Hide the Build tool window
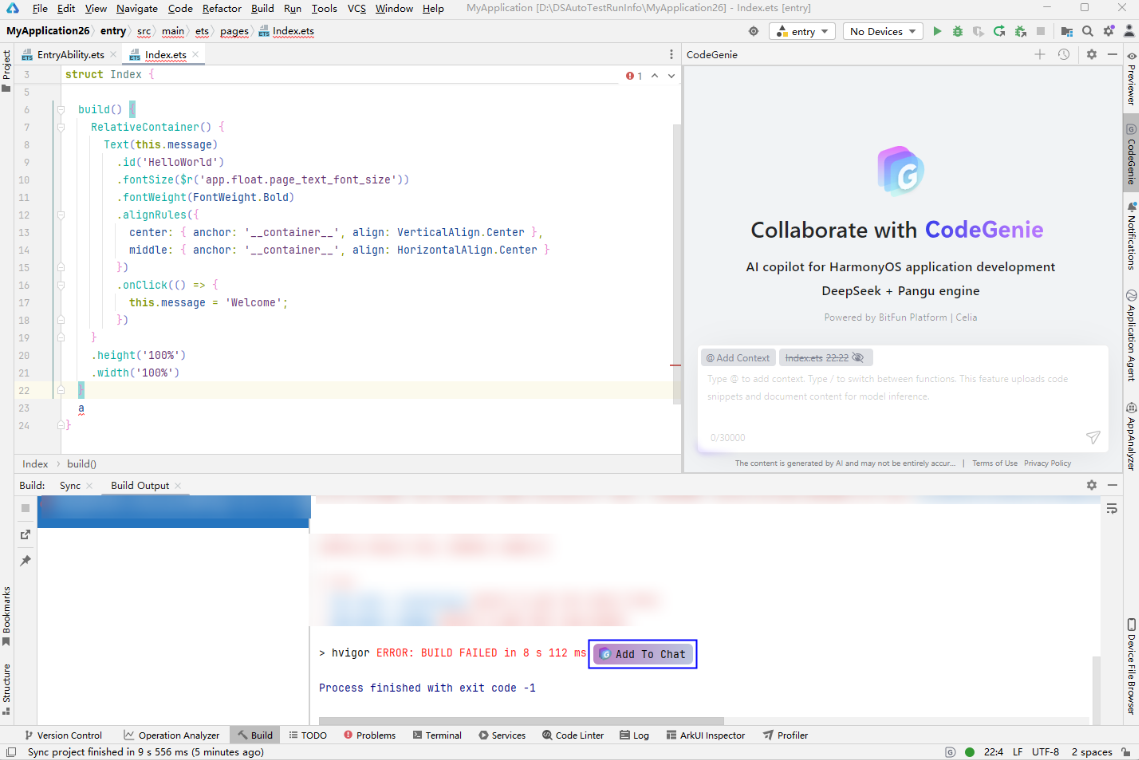The width and height of the screenshot is (1139, 760). click(x=1112, y=485)
